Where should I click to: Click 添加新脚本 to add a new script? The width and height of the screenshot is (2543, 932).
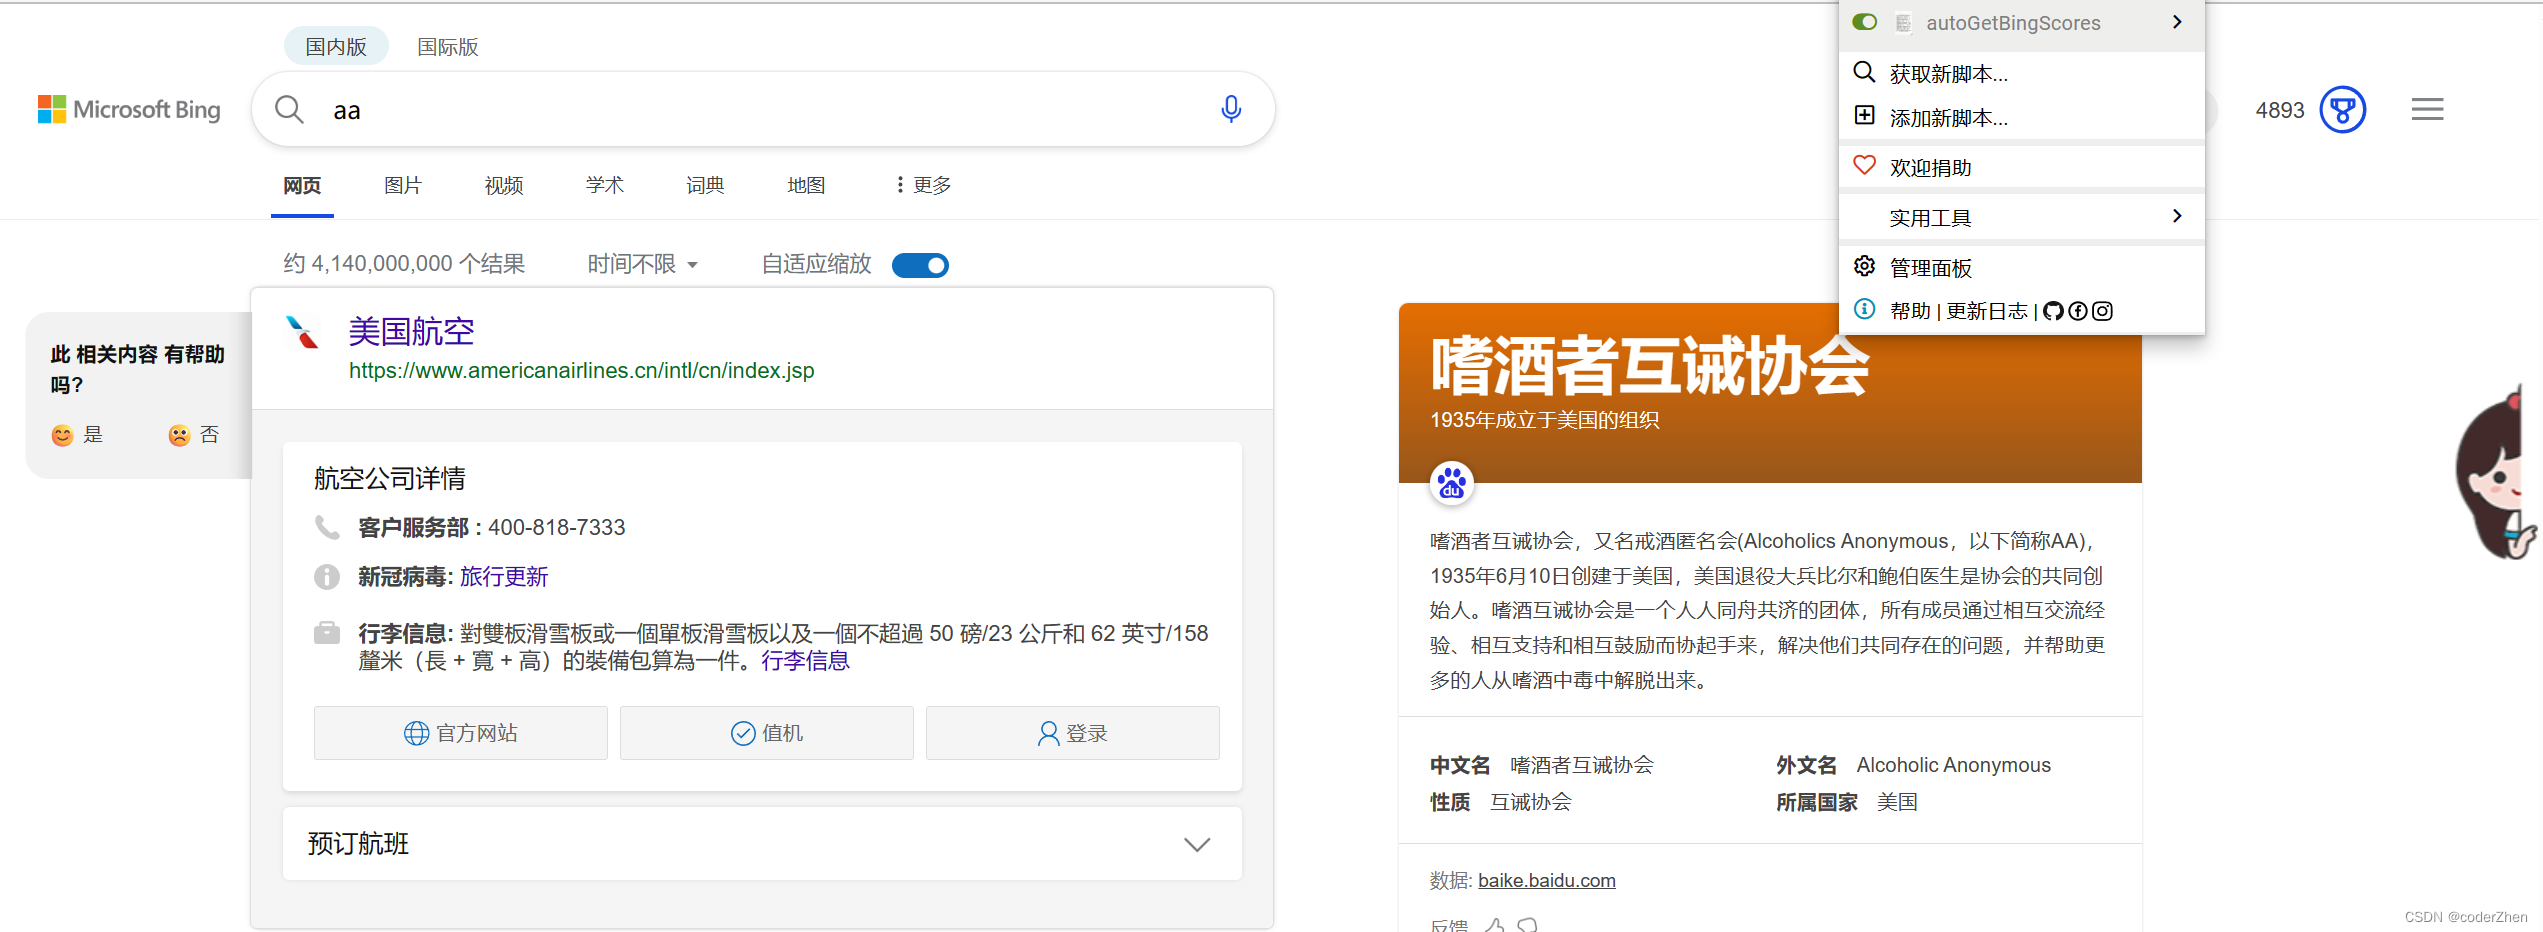click(x=1948, y=117)
